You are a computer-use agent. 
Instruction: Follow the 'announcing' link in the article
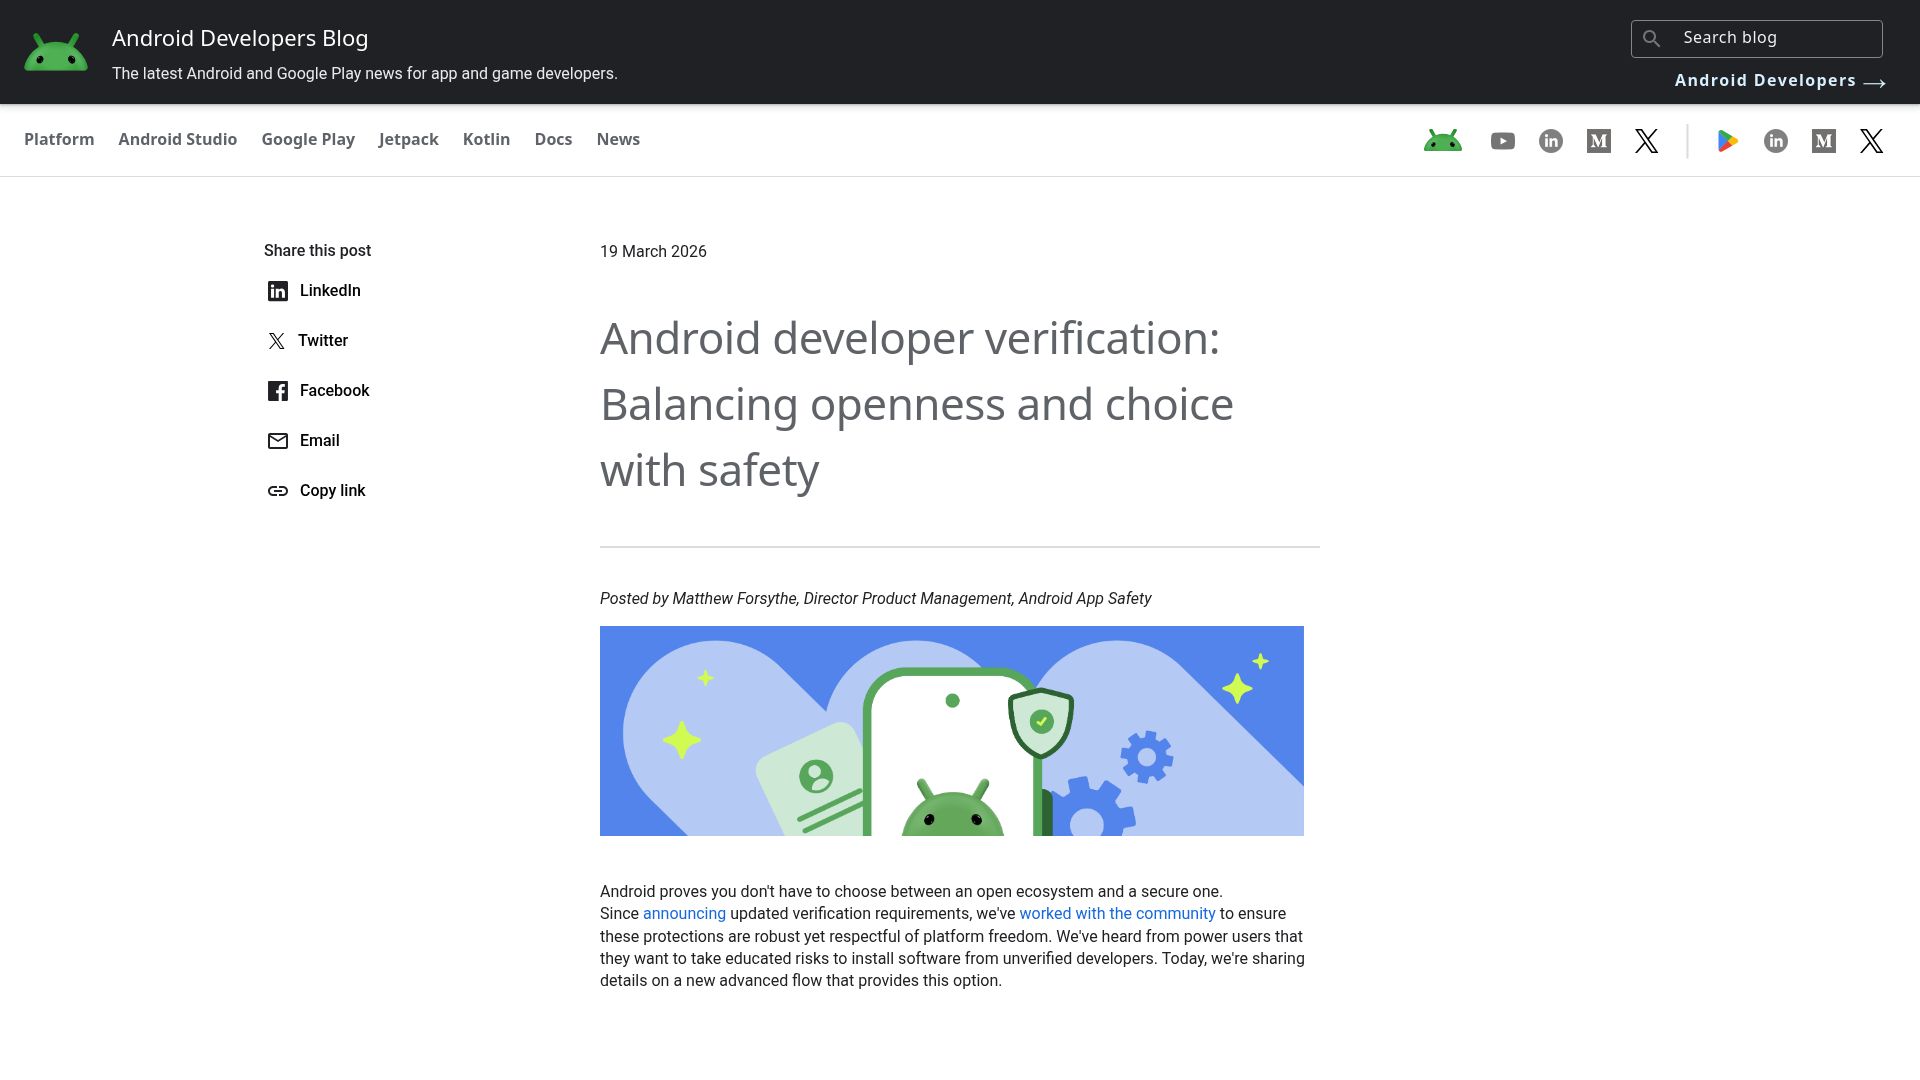(684, 914)
